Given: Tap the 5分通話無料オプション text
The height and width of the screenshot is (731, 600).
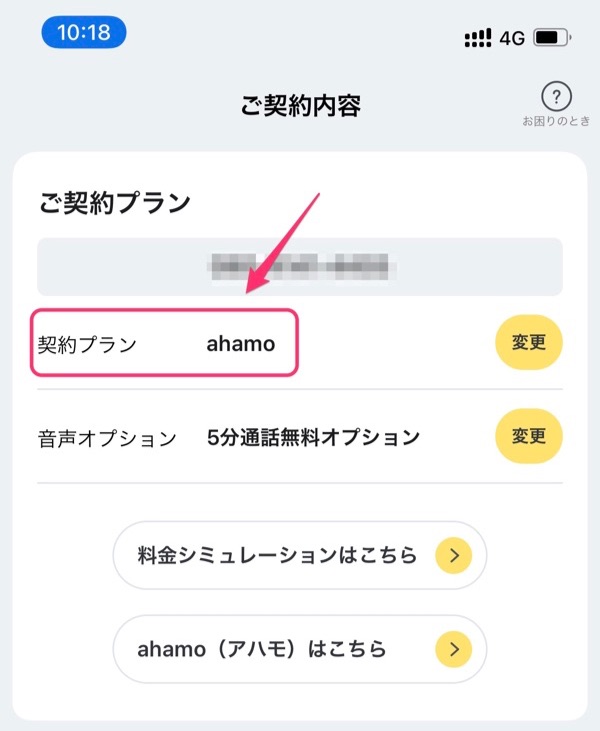Looking at the screenshot, I should coord(313,437).
